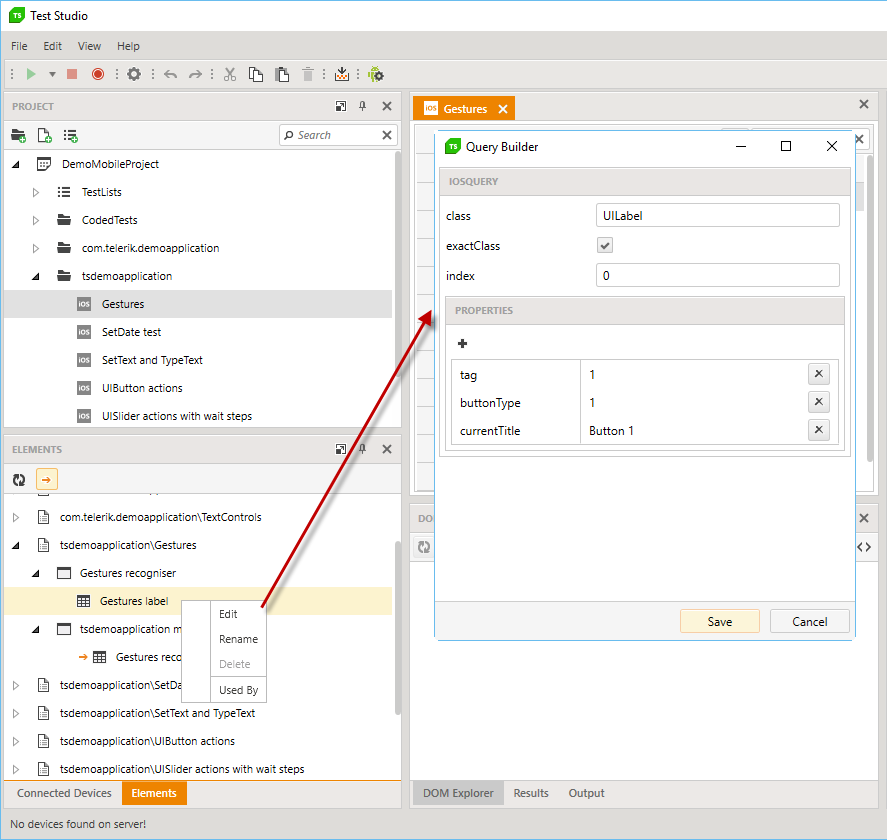The height and width of the screenshot is (840, 887).
Task: Float the Project panel window
Action: [341, 106]
